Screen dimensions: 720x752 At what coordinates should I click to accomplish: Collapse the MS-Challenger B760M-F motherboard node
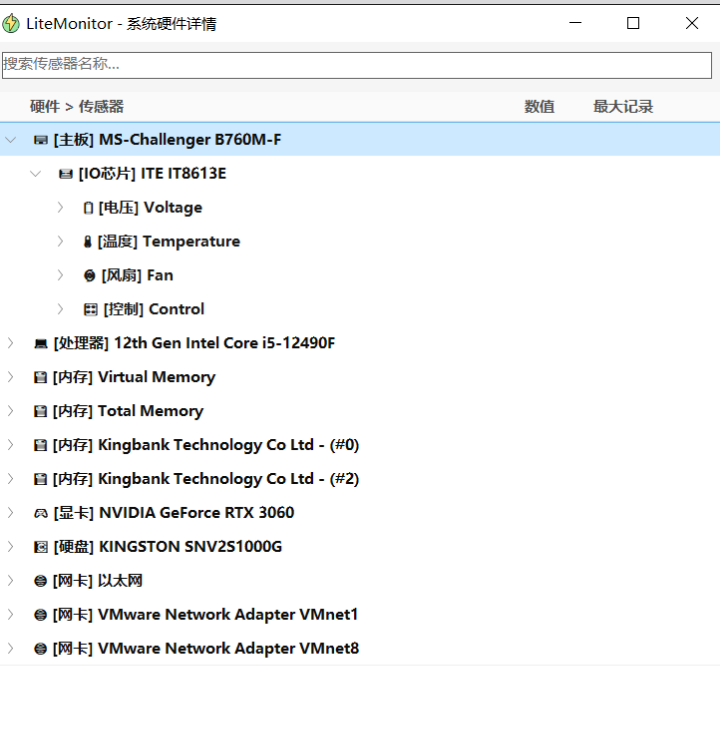pyautogui.click(x=11, y=140)
